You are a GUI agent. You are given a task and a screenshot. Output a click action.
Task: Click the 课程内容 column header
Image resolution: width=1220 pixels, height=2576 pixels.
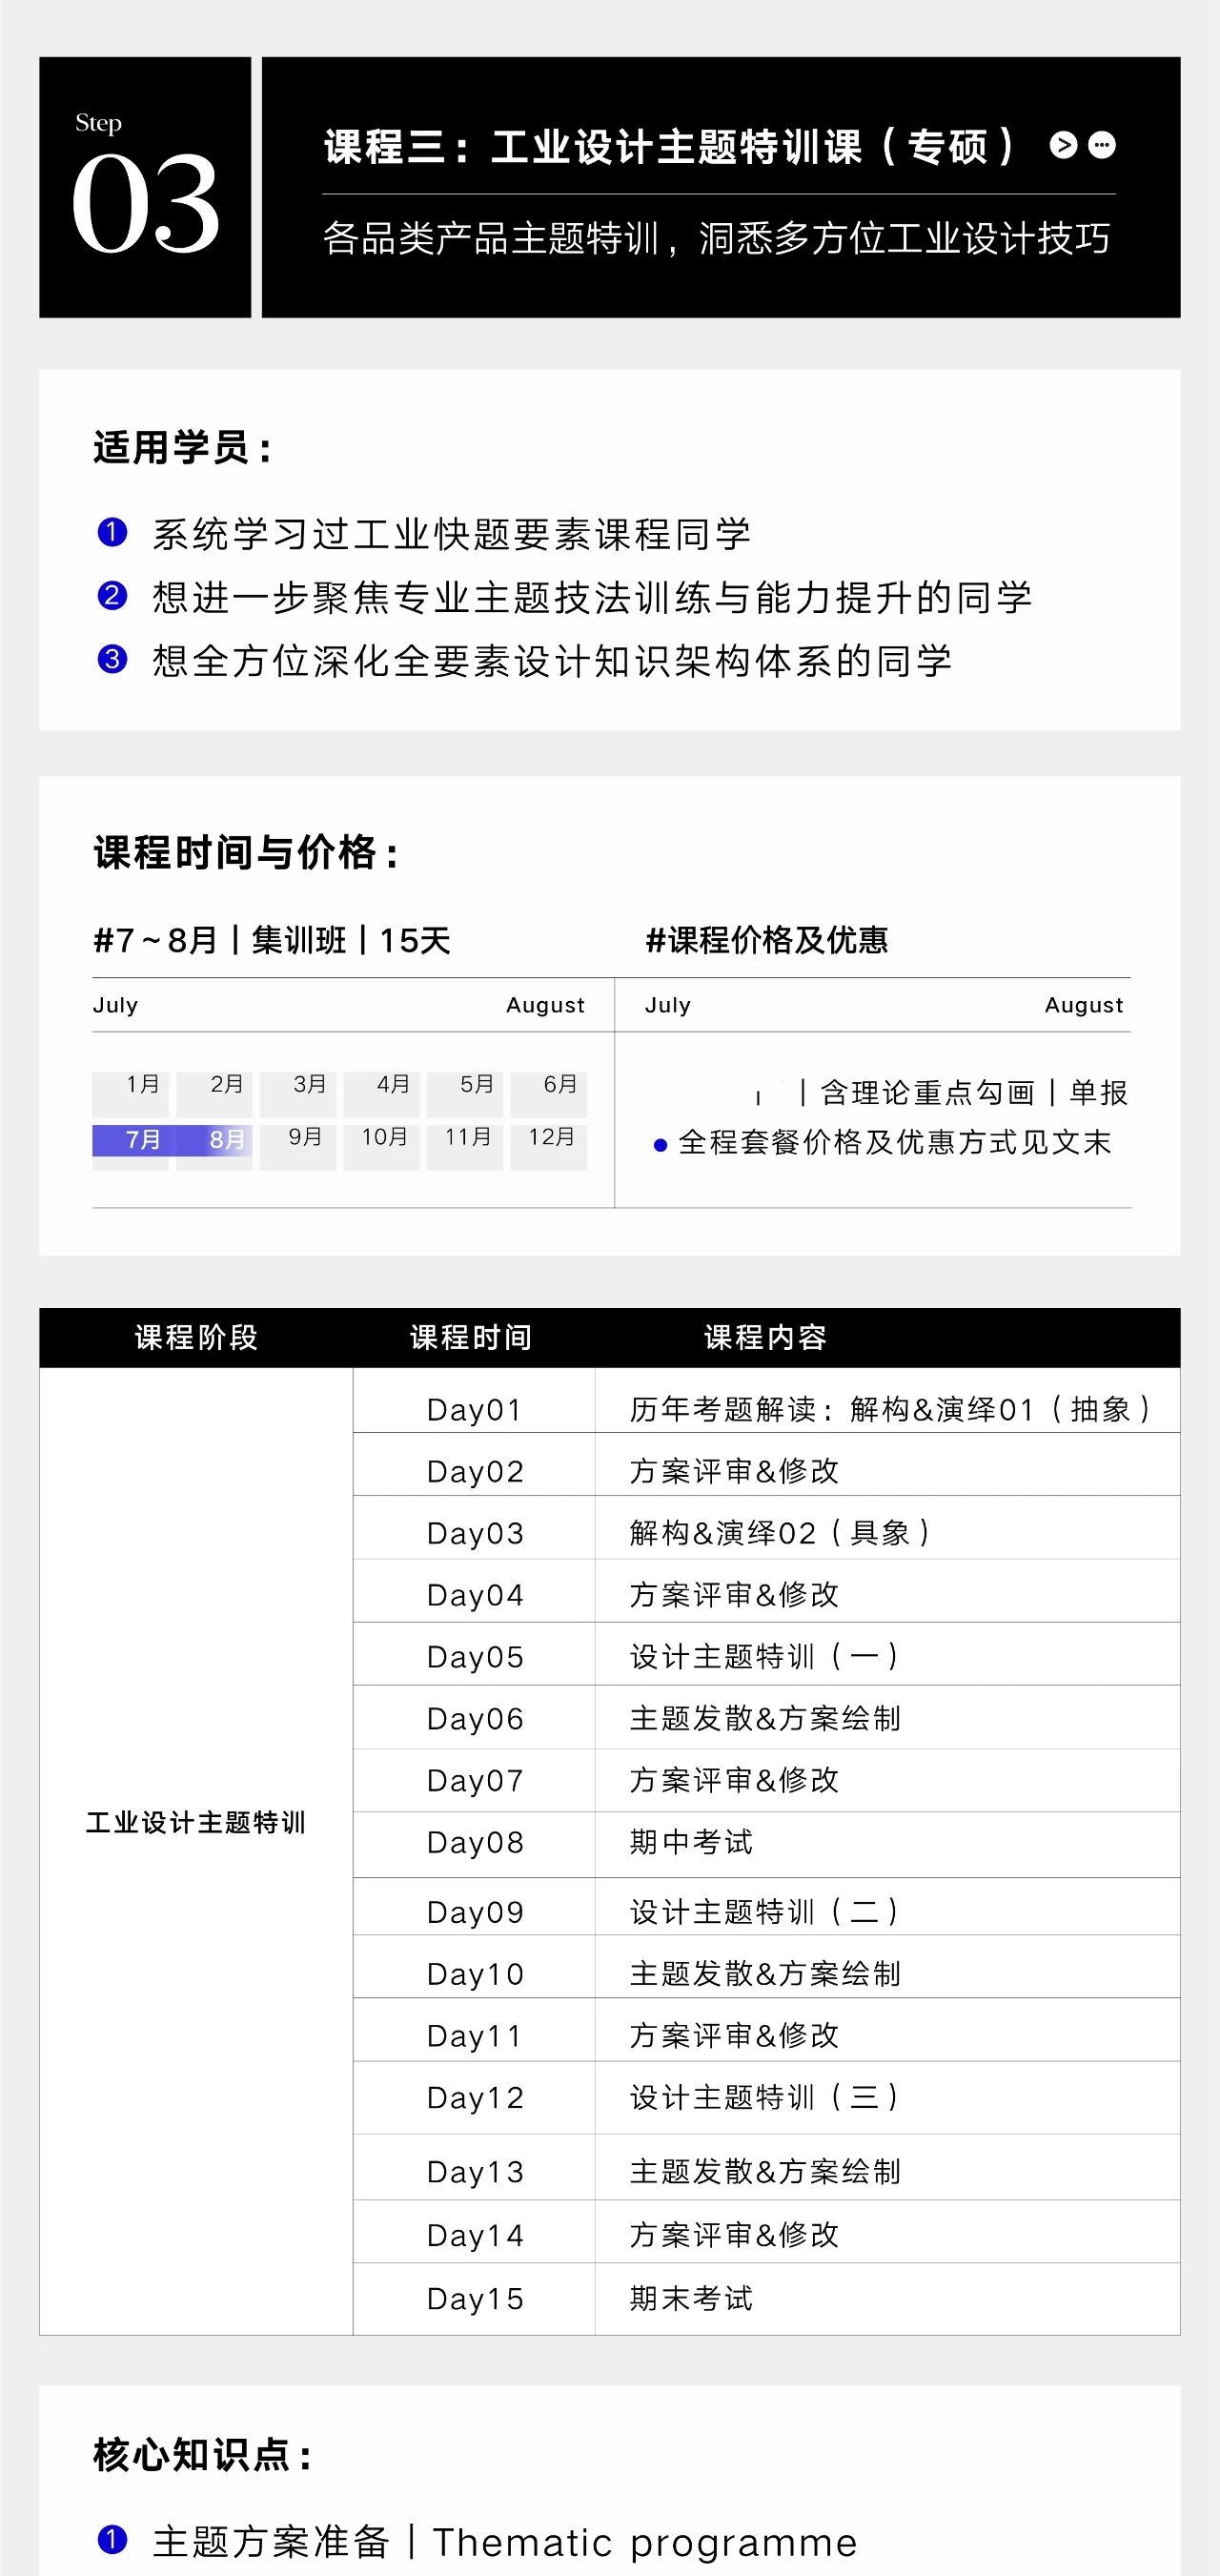(x=765, y=1337)
